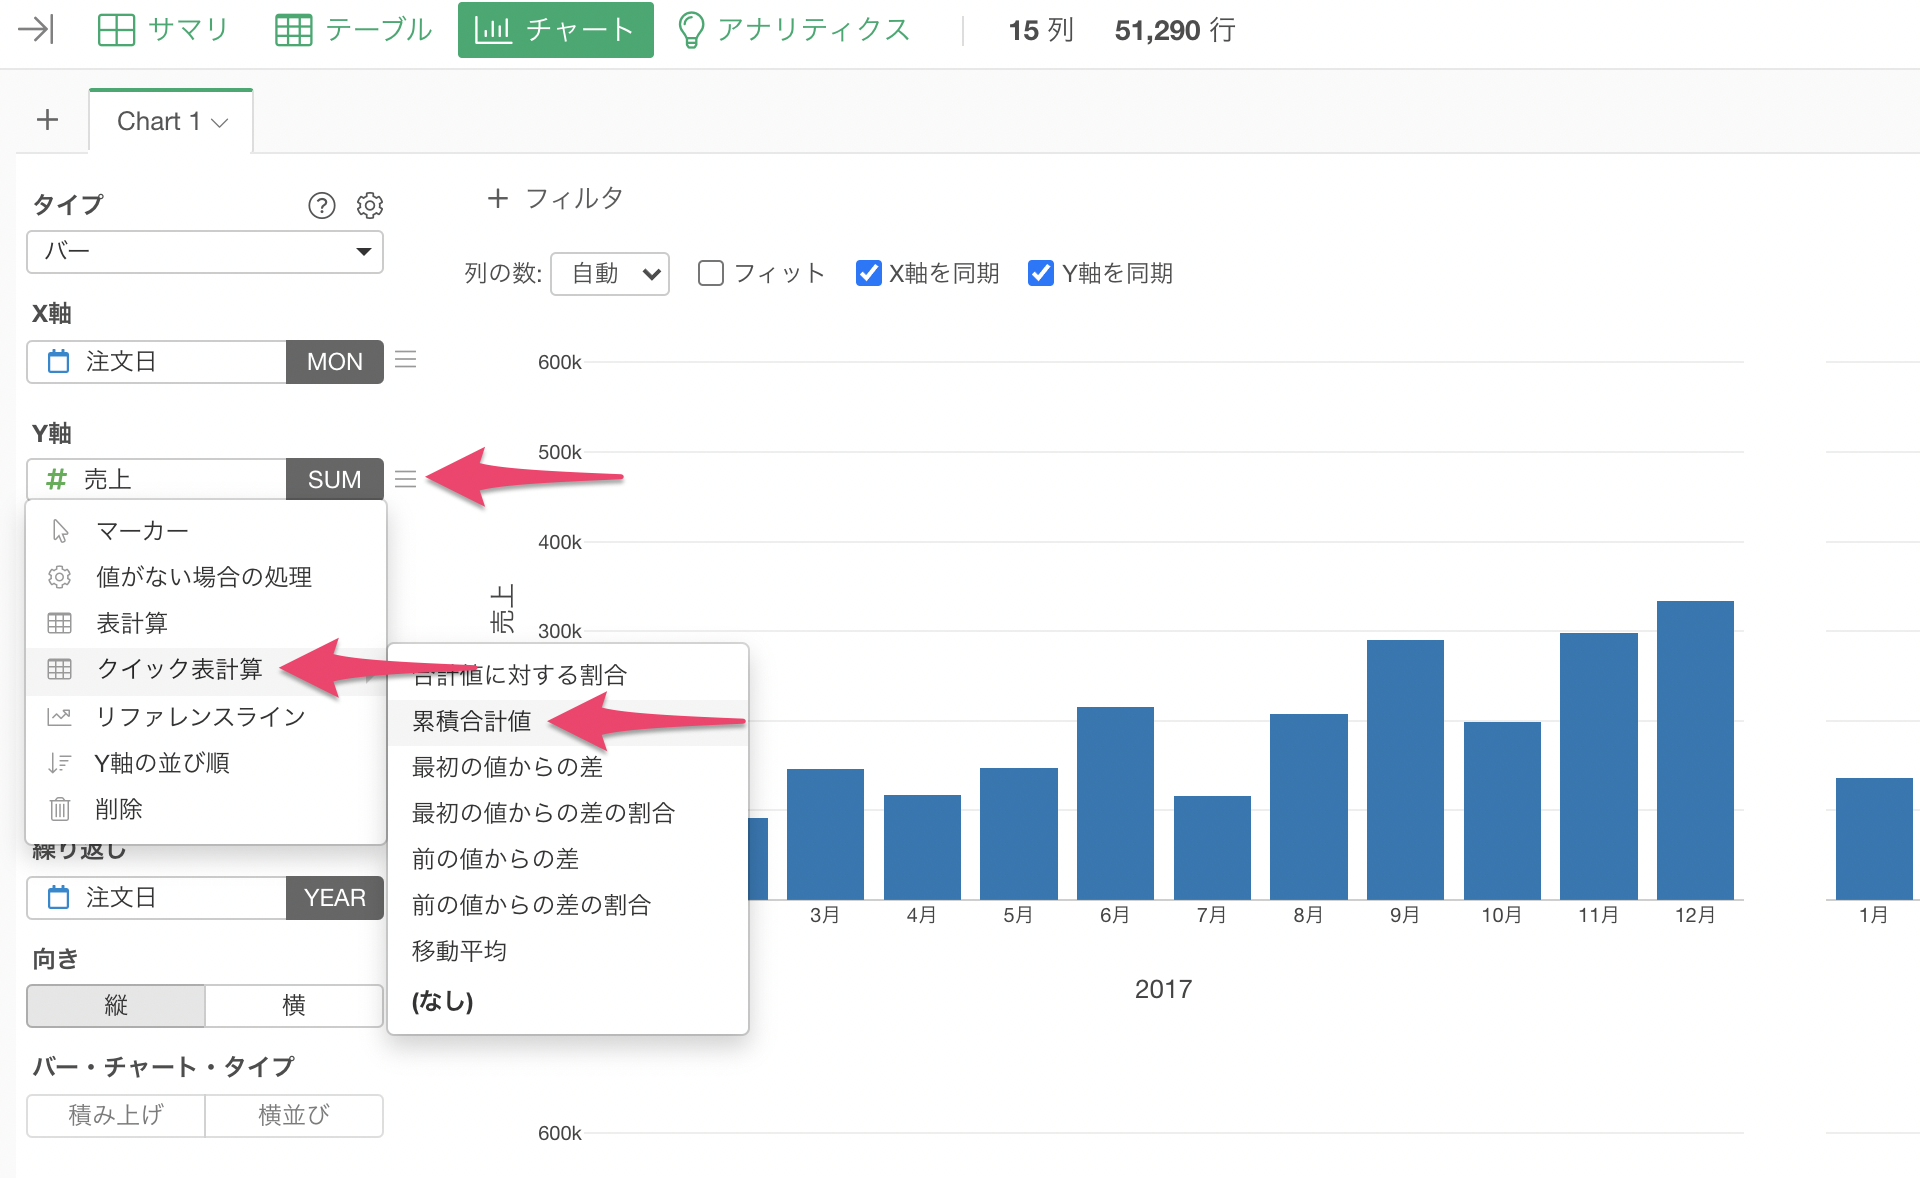Select 合計値に対する割合 option
Screen dimensions: 1920x1178
(567, 675)
